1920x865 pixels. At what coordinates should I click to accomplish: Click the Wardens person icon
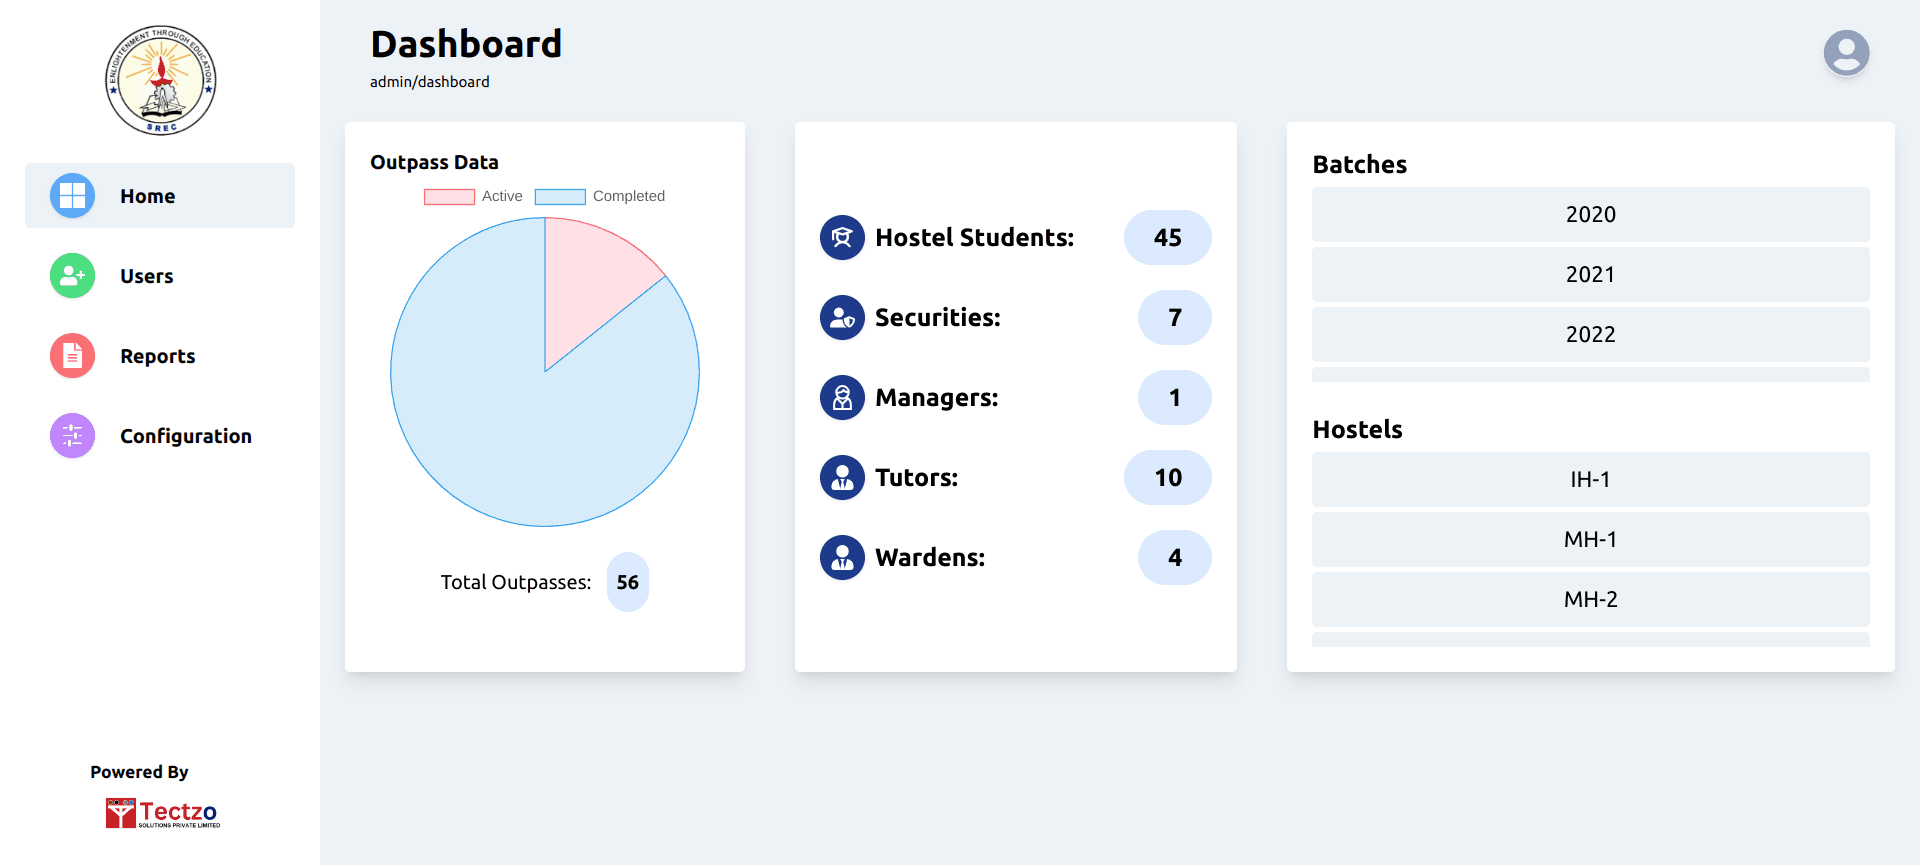tap(842, 558)
